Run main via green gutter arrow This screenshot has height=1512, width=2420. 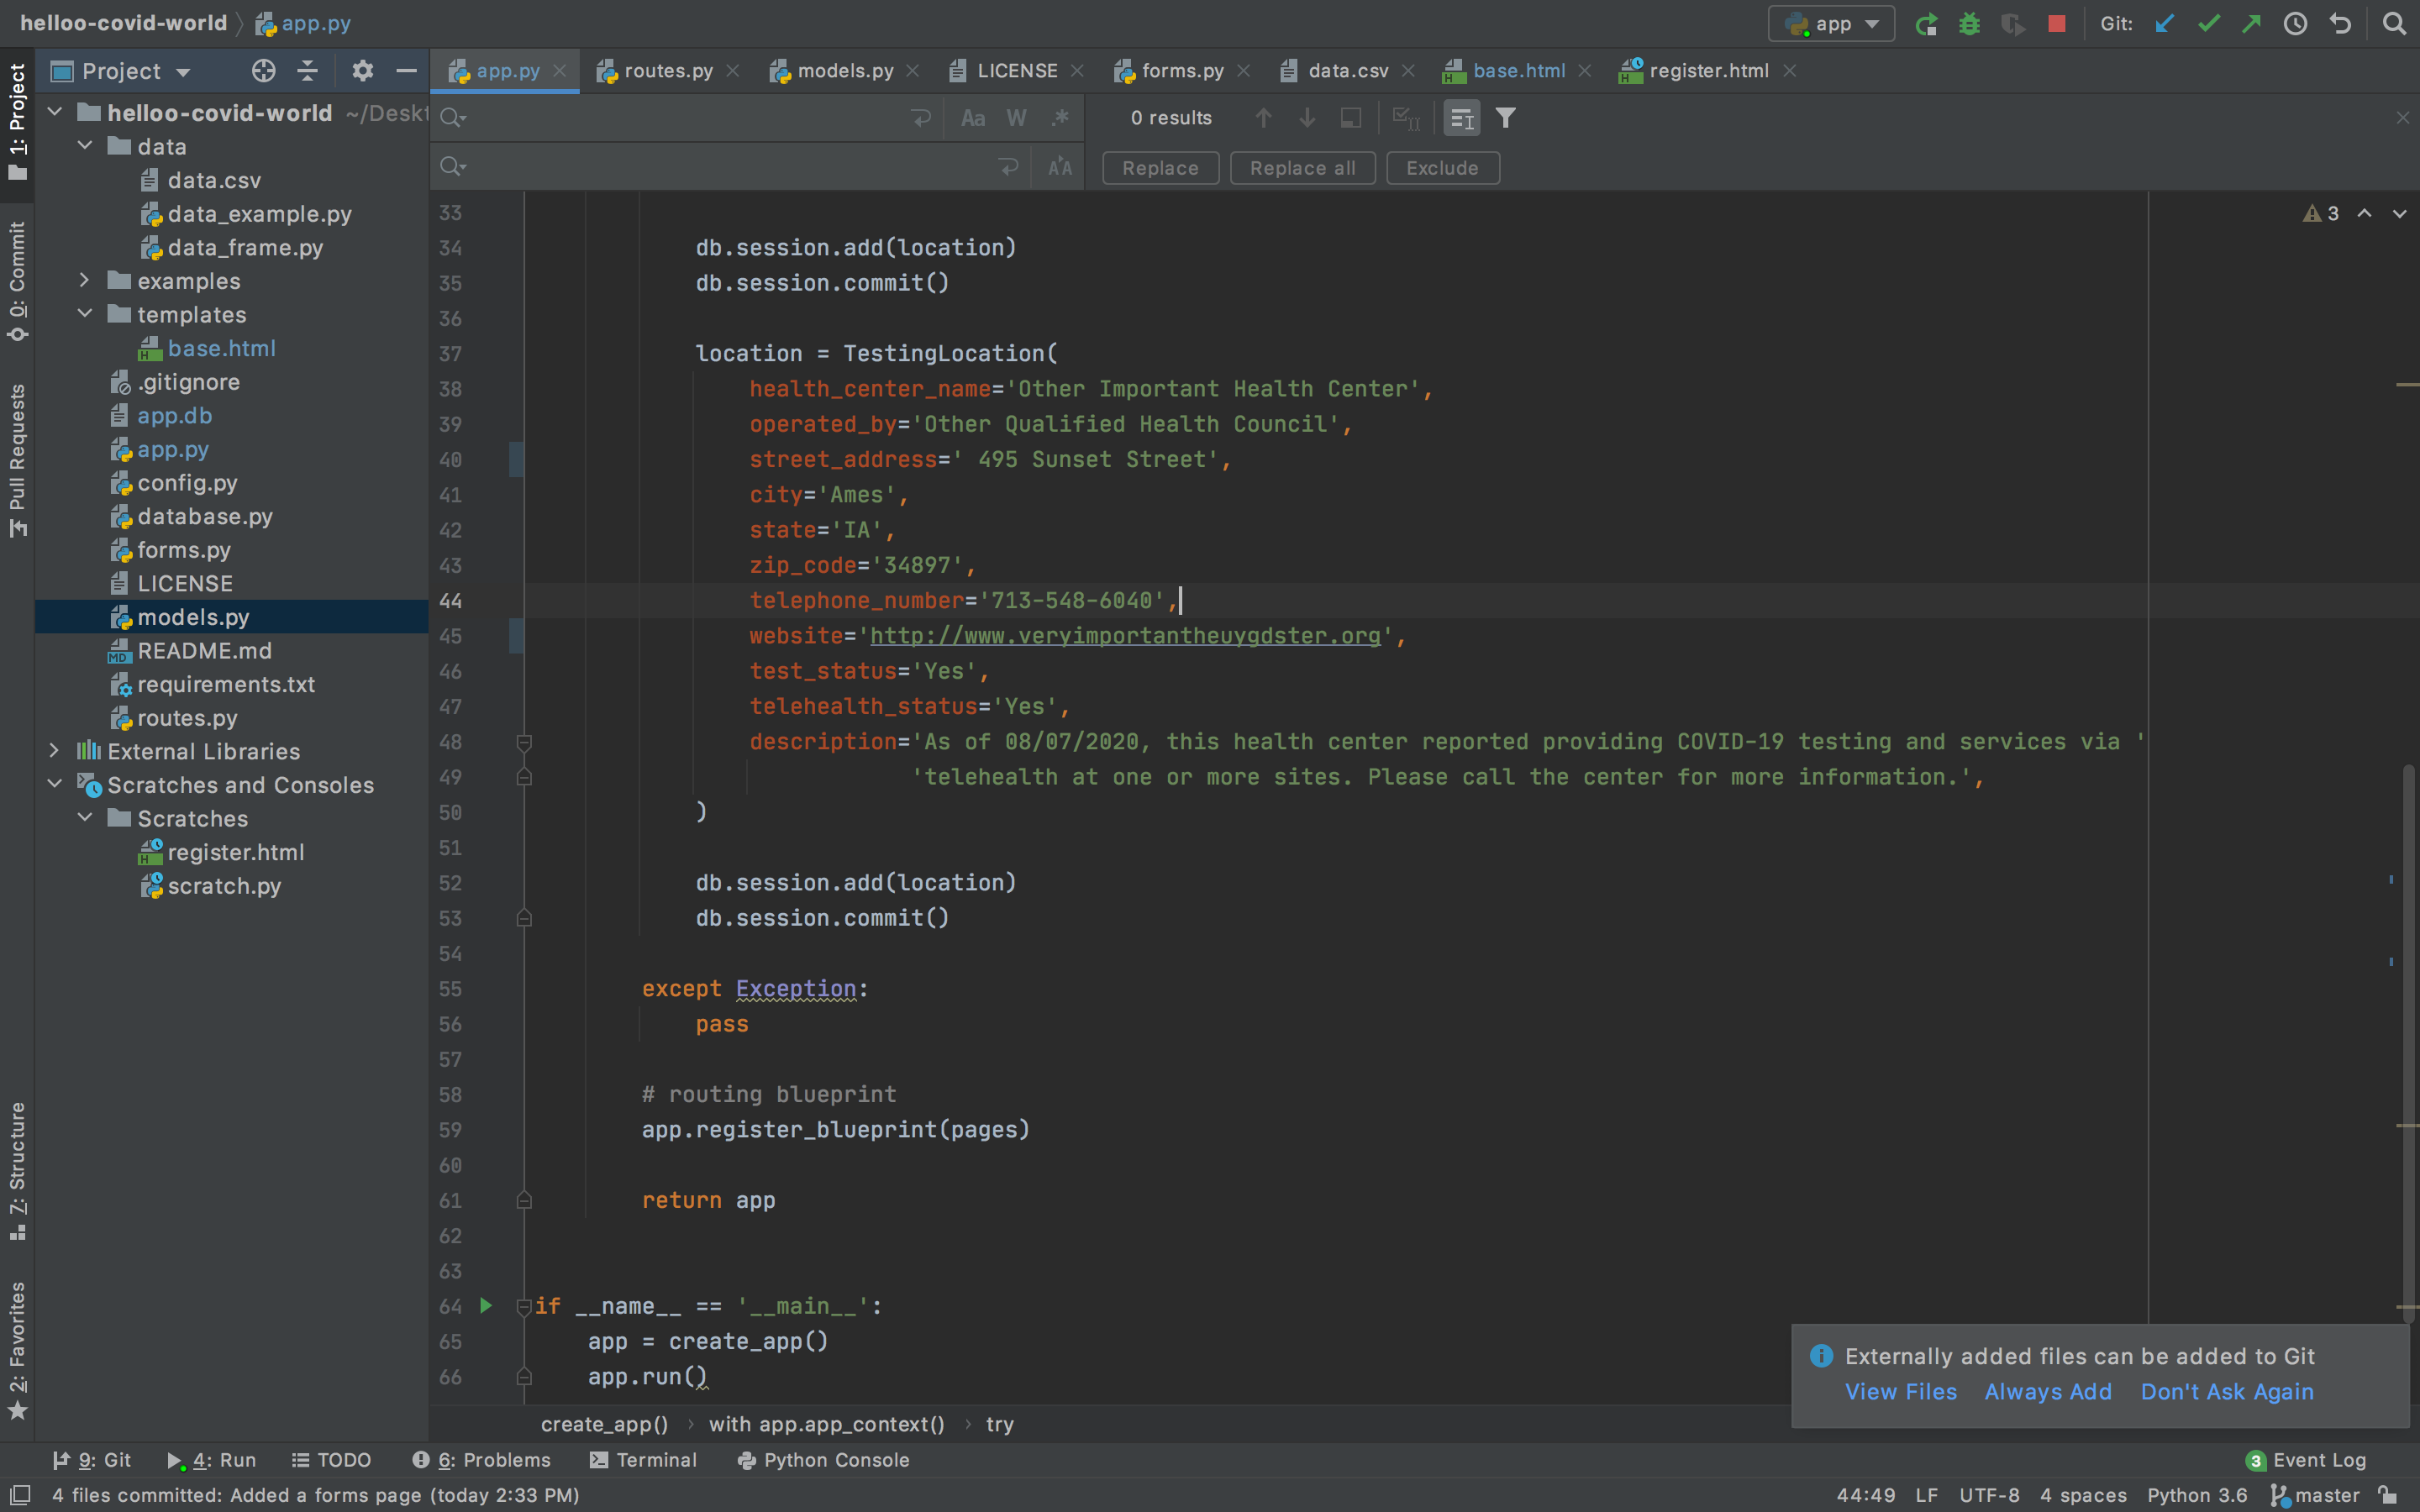click(486, 1305)
